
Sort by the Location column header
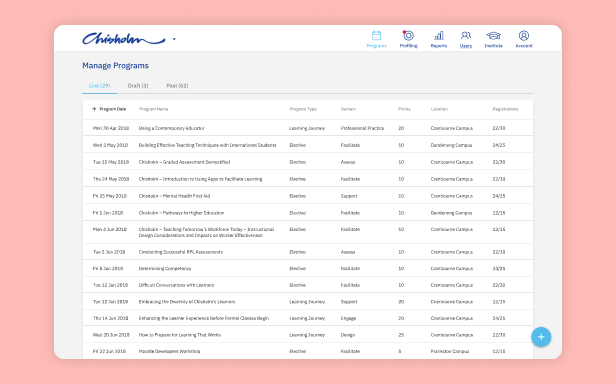[439, 109]
